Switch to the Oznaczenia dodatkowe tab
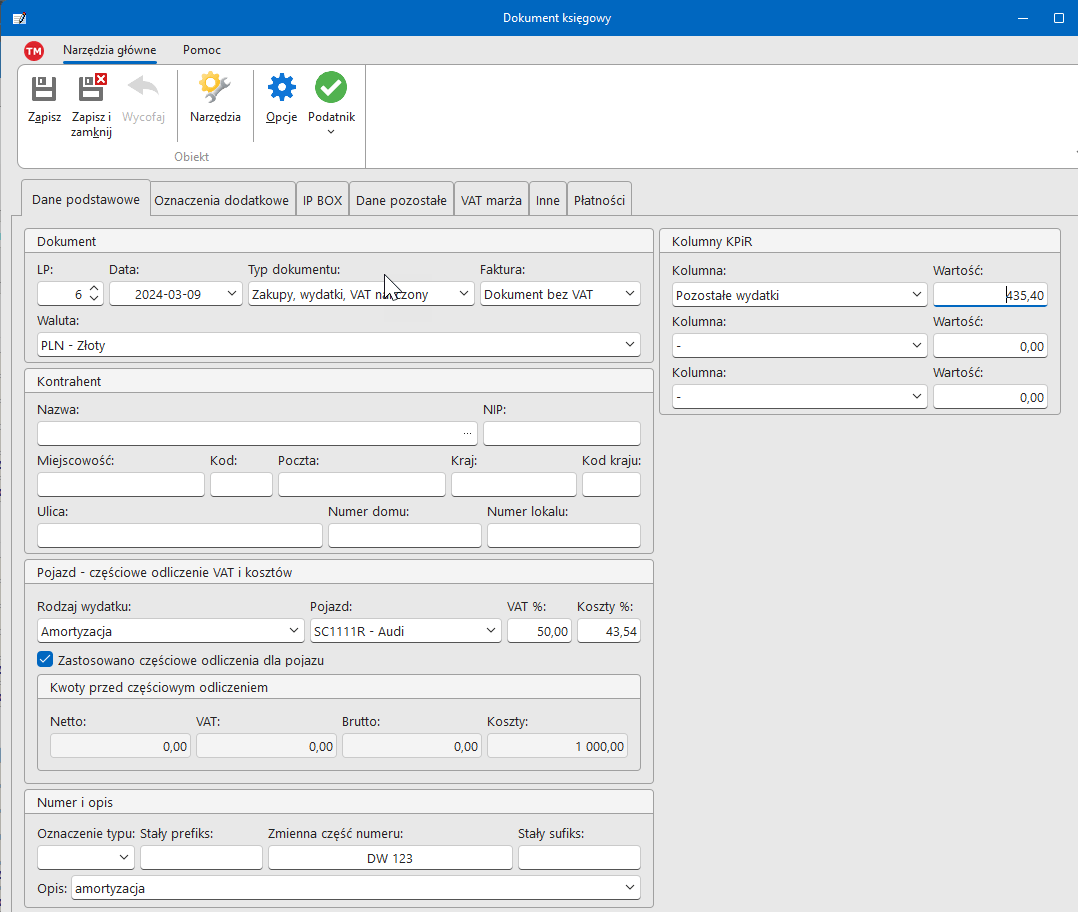The image size is (1078, 912). (222, 200)
